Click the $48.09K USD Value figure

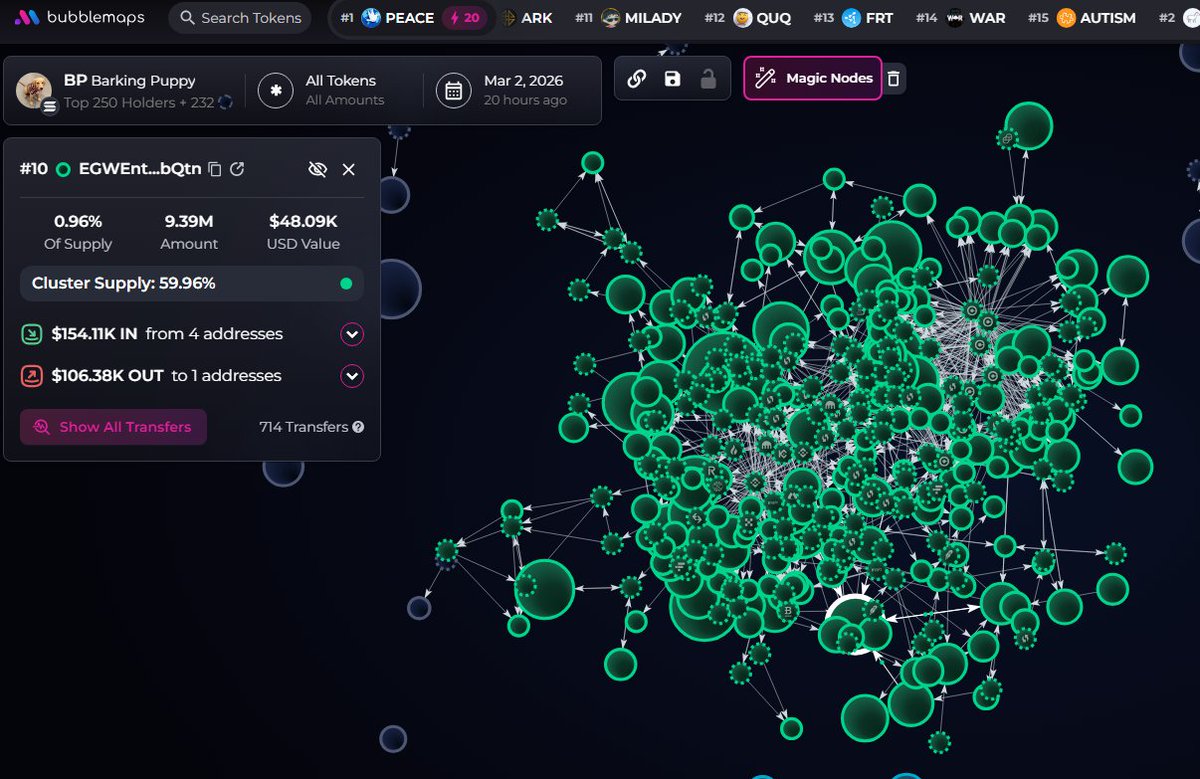(303, 221)
